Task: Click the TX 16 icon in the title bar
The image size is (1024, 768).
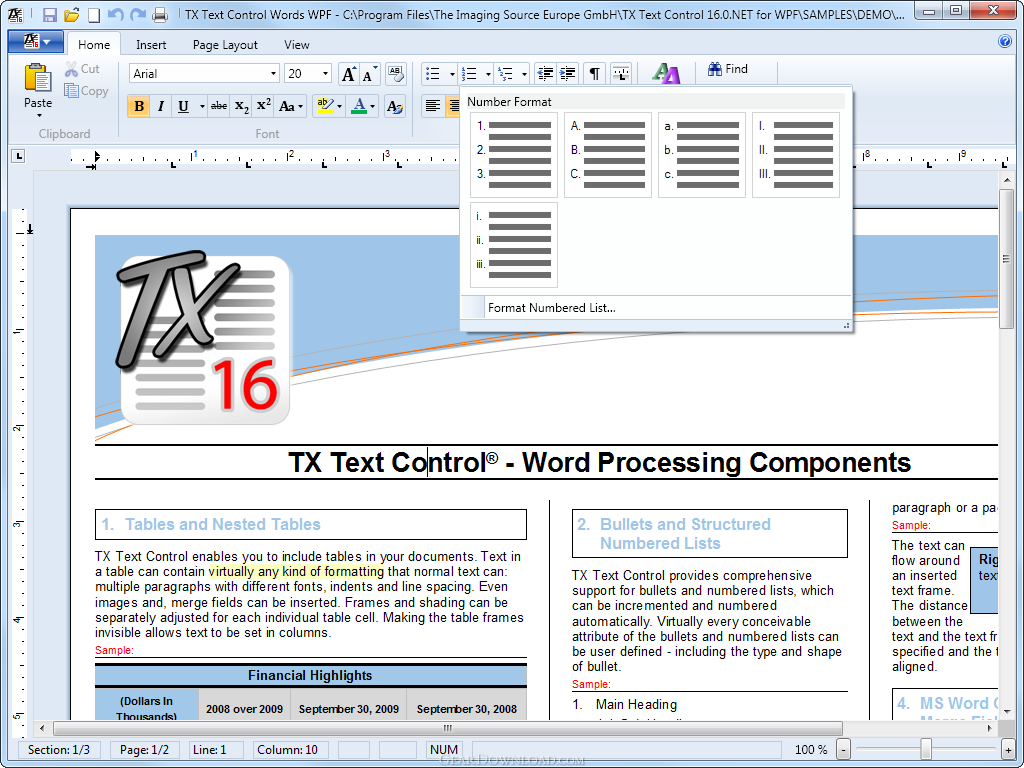Action: tap(15, 14)
